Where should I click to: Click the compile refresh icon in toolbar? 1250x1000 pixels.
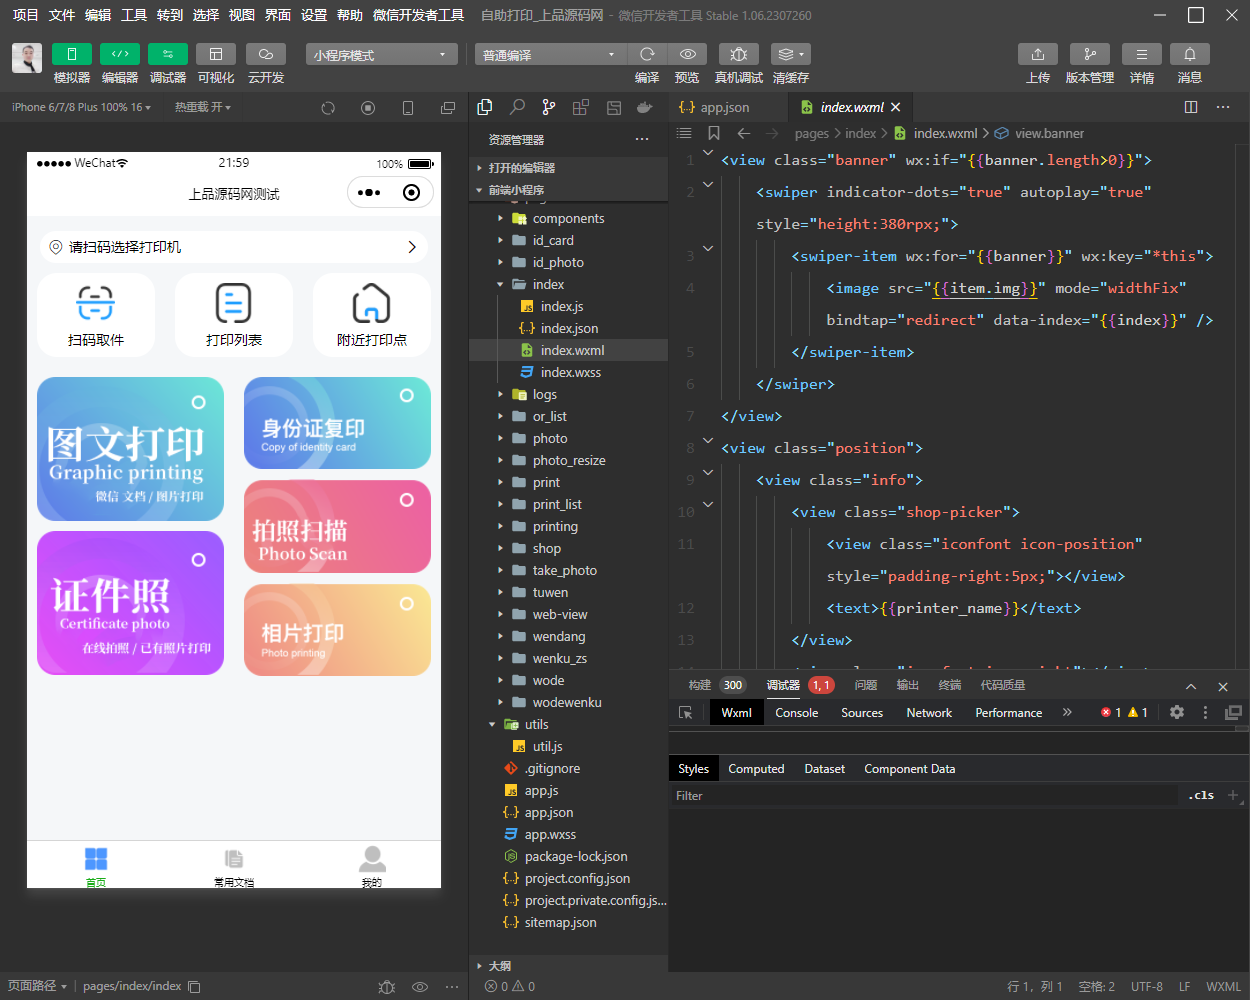[647, 54]
